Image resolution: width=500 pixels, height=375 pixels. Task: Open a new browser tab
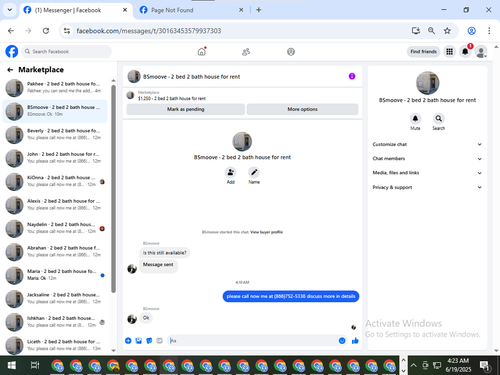pos(259,10)
